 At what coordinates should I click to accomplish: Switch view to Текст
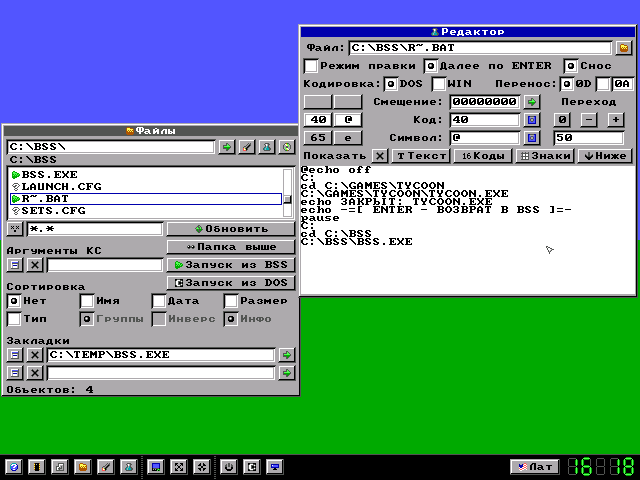point(421,156)
